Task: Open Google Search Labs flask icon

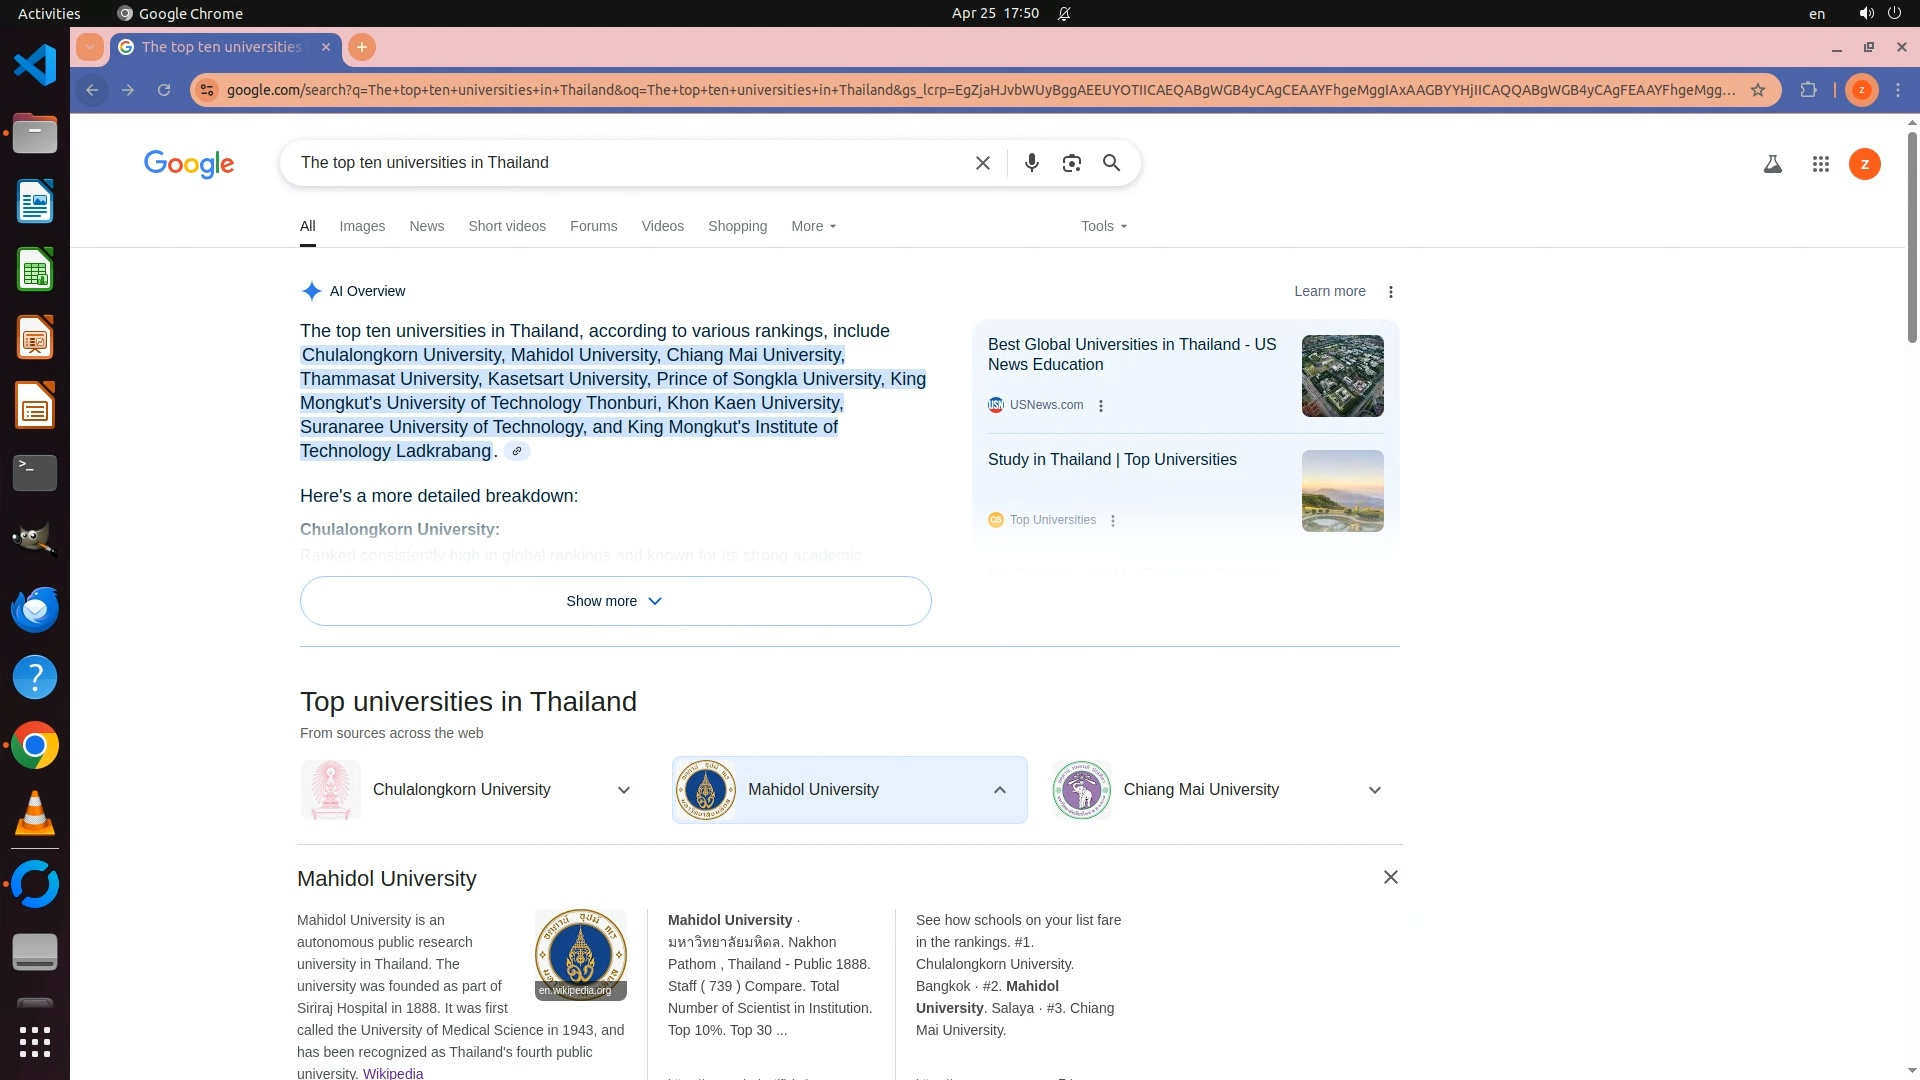Action: pyautogui.click(x=1772, y=164)
